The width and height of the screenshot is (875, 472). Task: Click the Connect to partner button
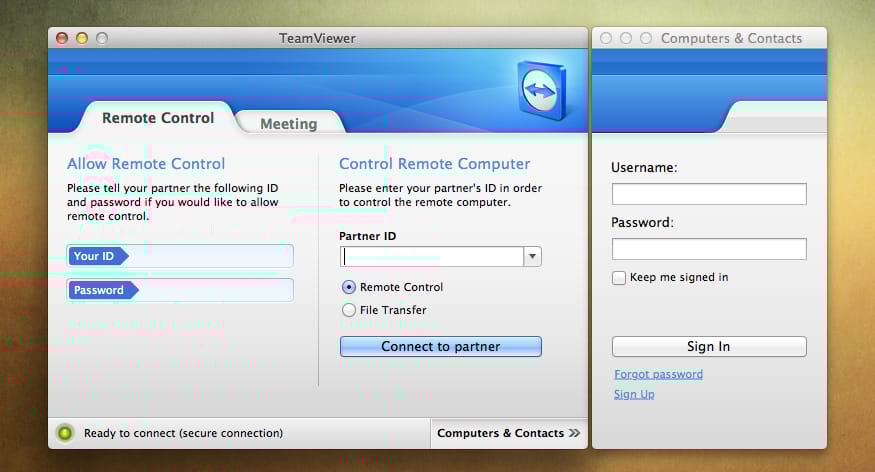click(x=440, y=346)
